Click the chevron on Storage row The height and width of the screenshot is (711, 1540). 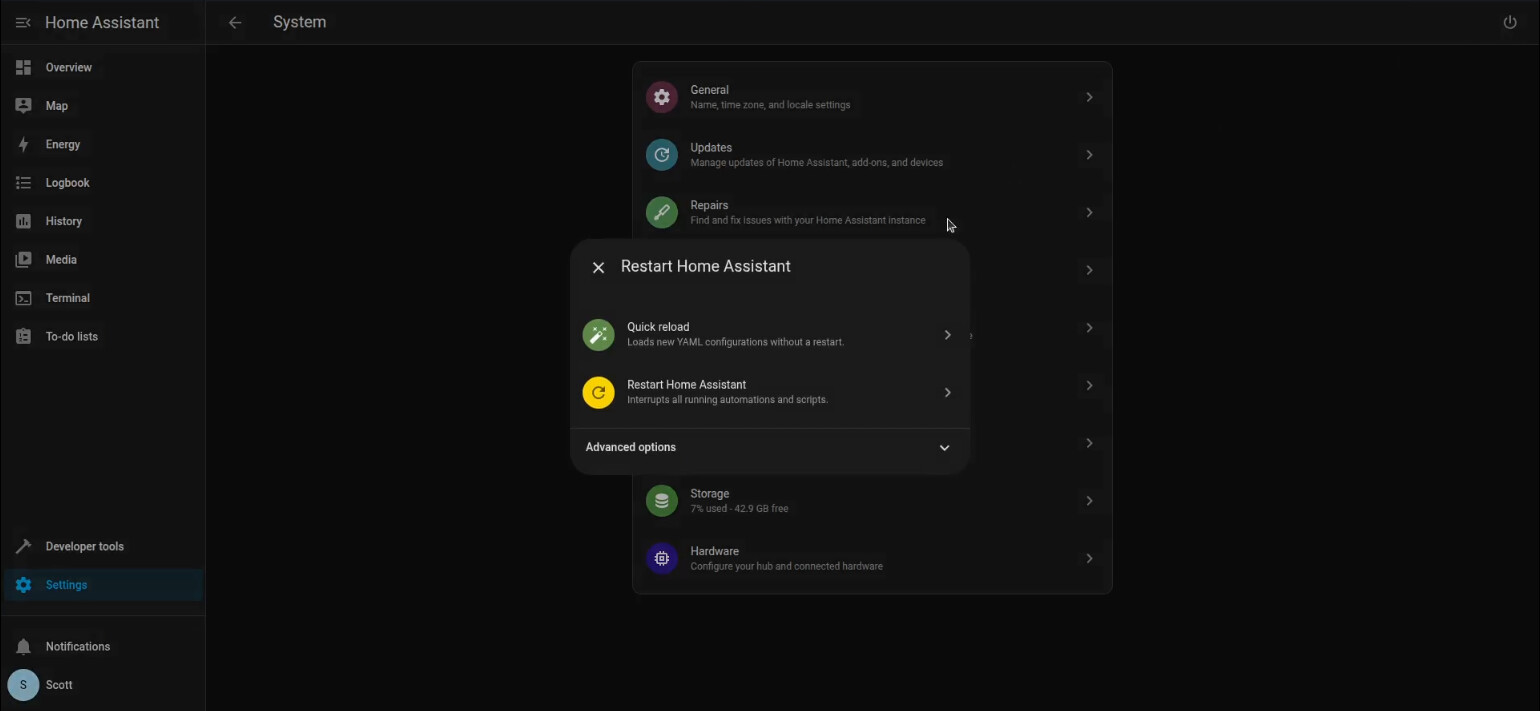pos(1089,501)
